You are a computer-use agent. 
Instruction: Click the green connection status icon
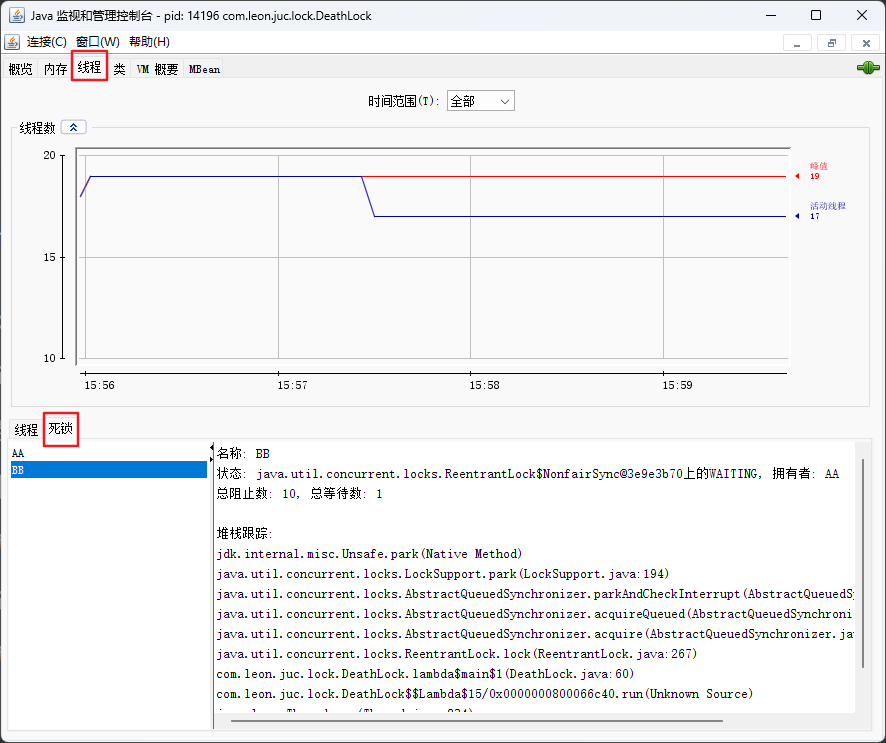coord(867,68)
